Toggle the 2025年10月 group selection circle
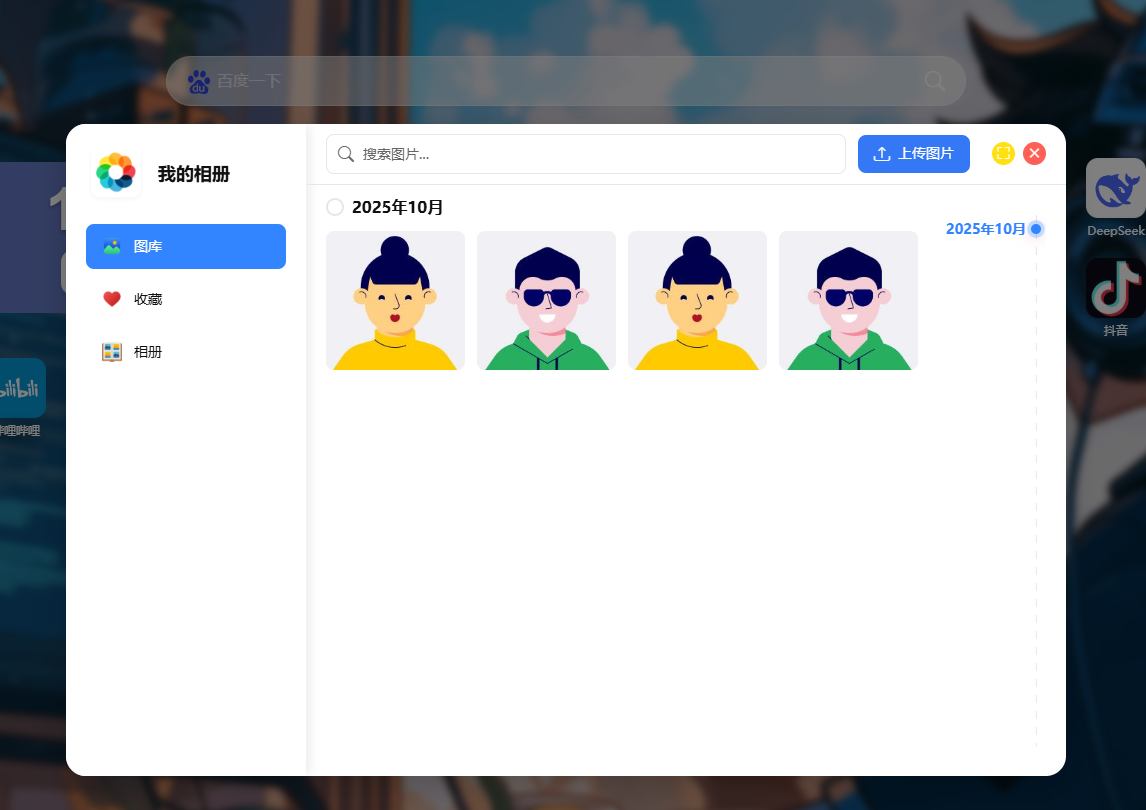This screenshot has width=1146, height=810. pyautogui.click(x=335, y=207)
